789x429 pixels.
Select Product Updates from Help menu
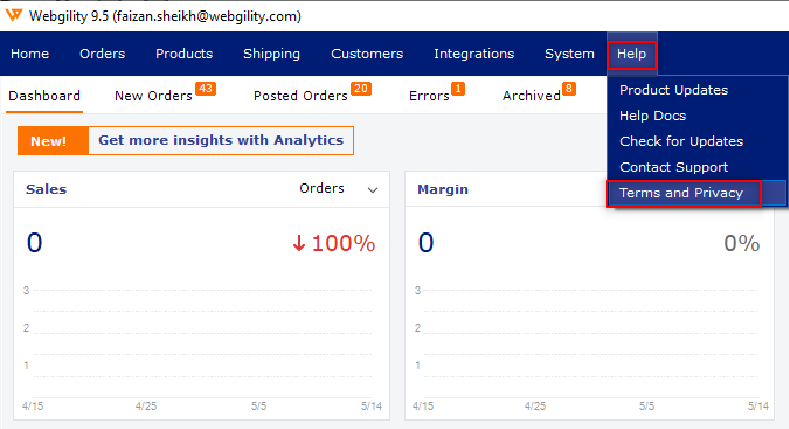point(674,90)
